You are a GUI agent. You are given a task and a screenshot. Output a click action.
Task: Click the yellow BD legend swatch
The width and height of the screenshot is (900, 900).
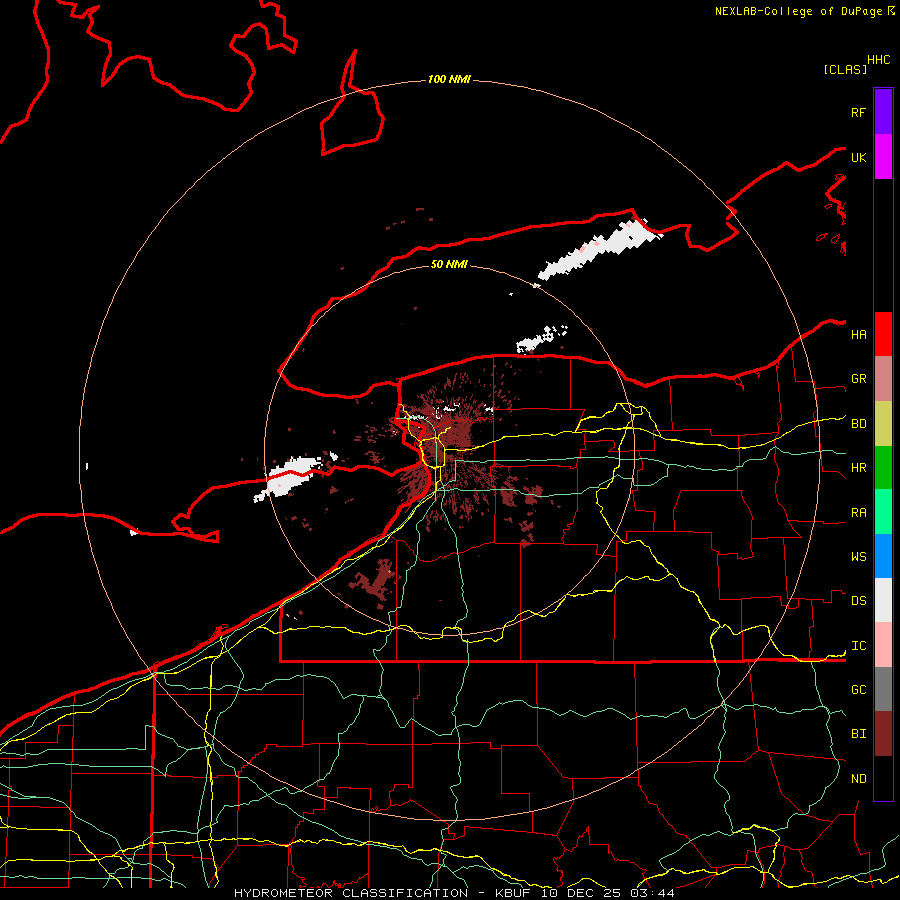click(883, 424)
